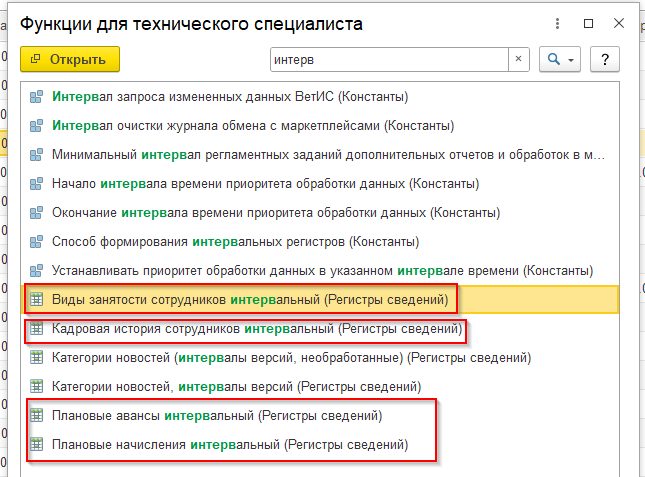Click the register icon beside Плановые начисления интервальный
Viewport: 645px width, 477px height.
[37, 445]
